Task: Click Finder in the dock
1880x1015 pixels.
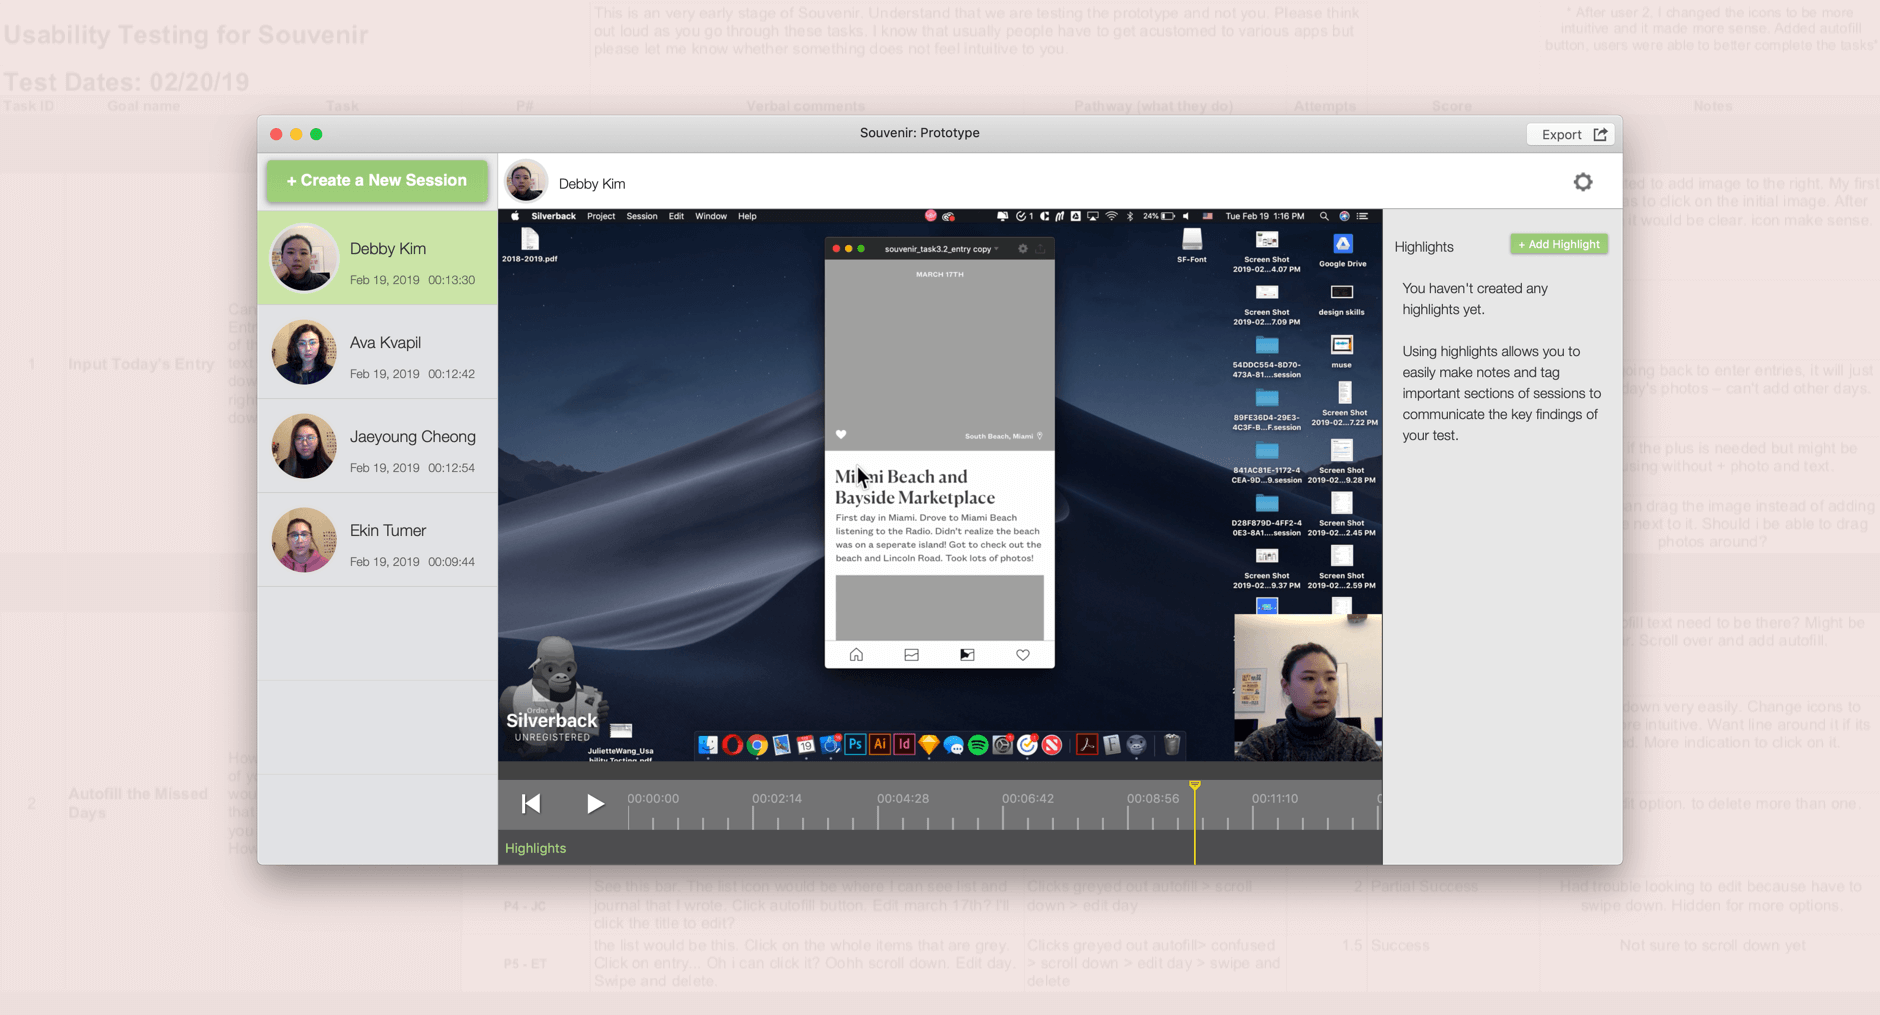Action: [x=708, y=745]
